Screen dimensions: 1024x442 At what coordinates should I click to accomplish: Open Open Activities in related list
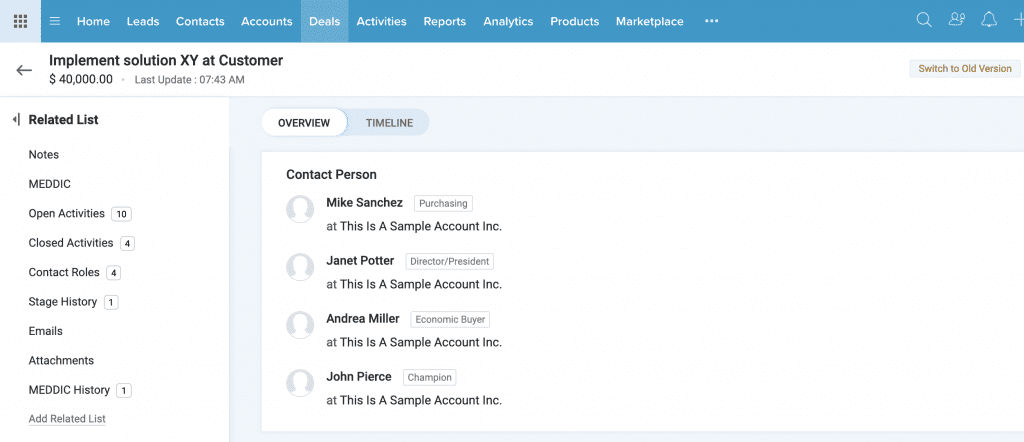pyautogui.click(x=67, y=214)
